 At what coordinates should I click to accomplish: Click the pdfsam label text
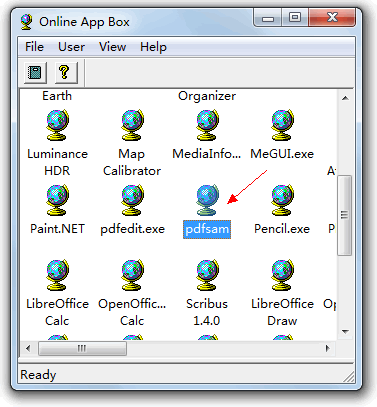click(x=207, y=229)
